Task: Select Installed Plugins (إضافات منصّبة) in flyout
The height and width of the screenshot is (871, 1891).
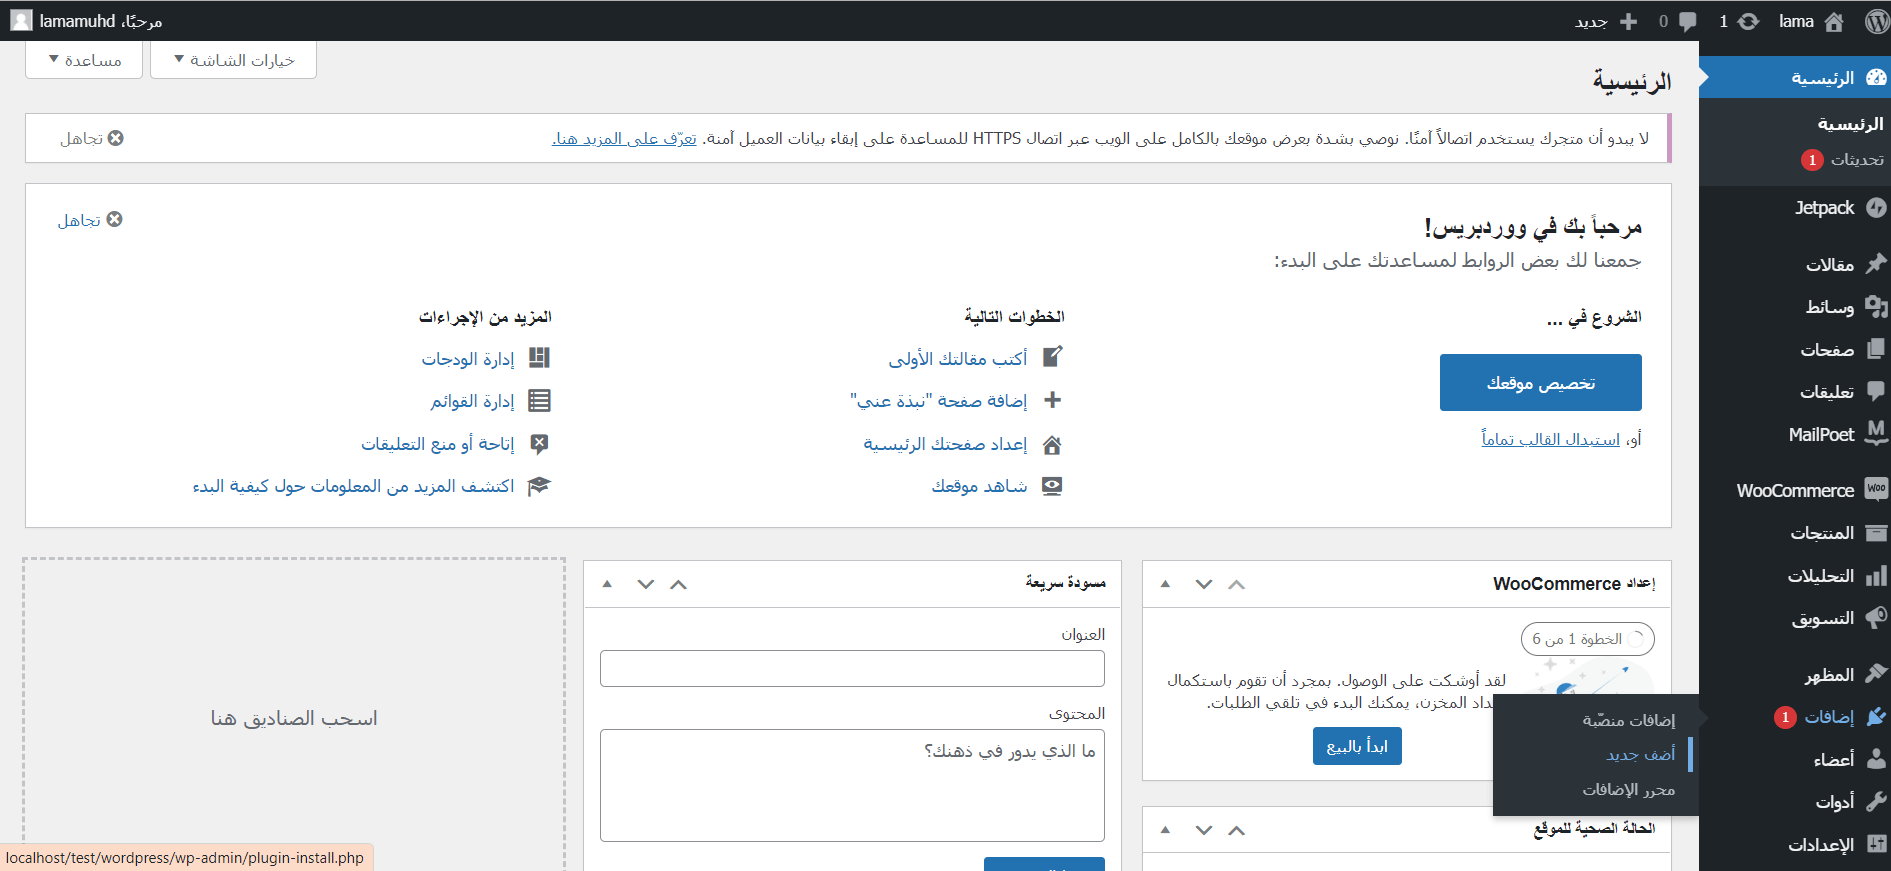Action: tap(1628, 720)
